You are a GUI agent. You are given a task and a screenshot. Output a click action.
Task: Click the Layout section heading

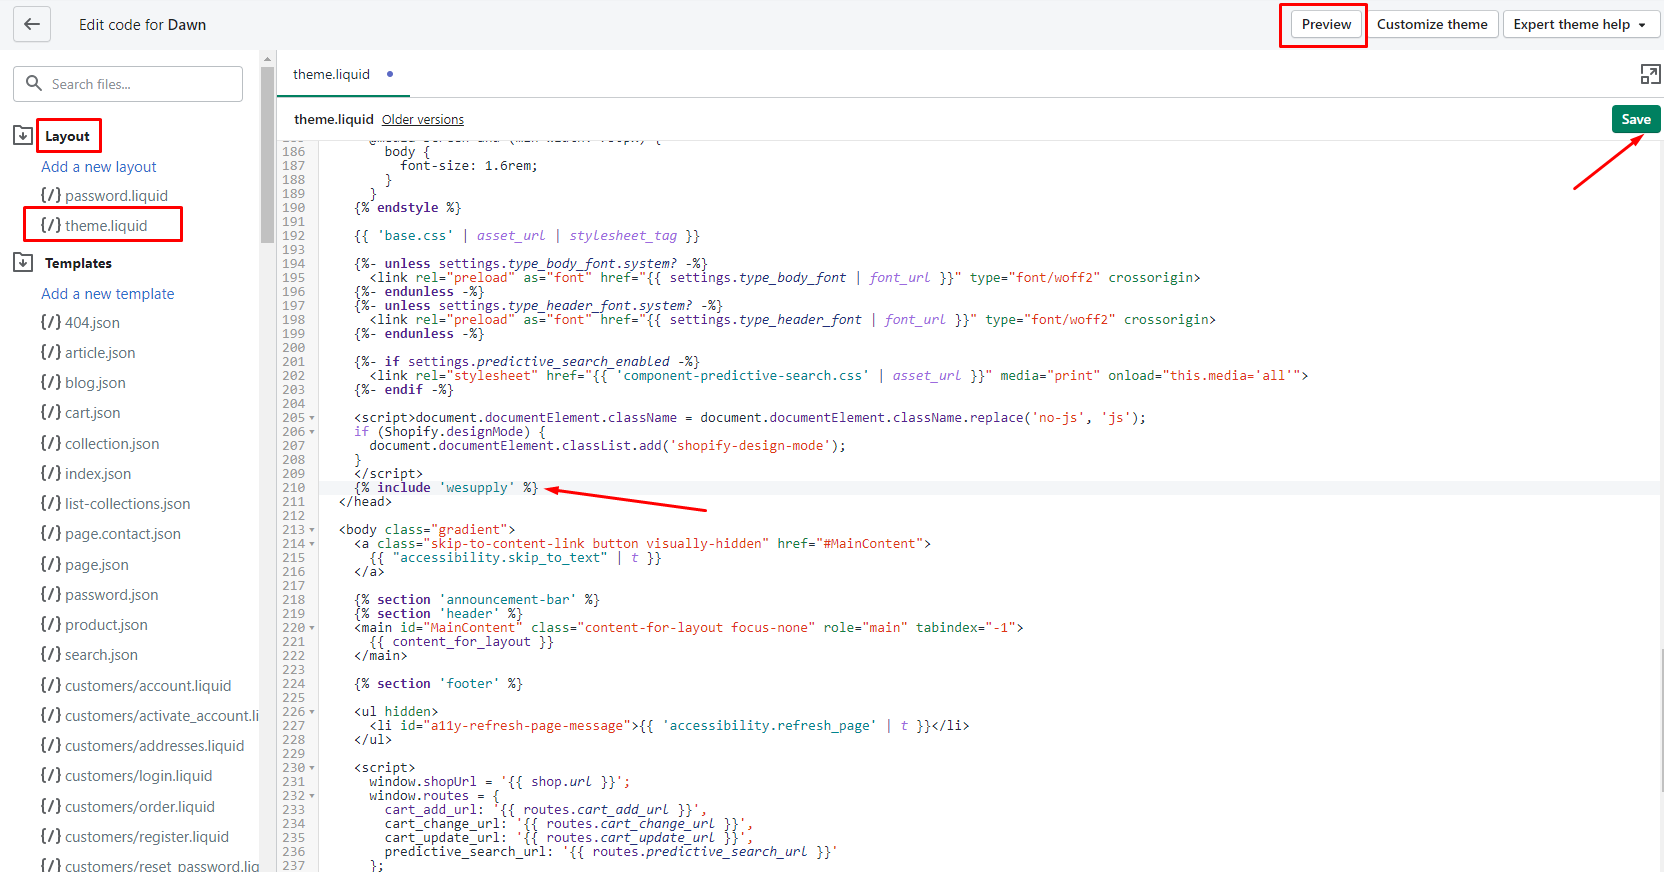pos(67,136)
